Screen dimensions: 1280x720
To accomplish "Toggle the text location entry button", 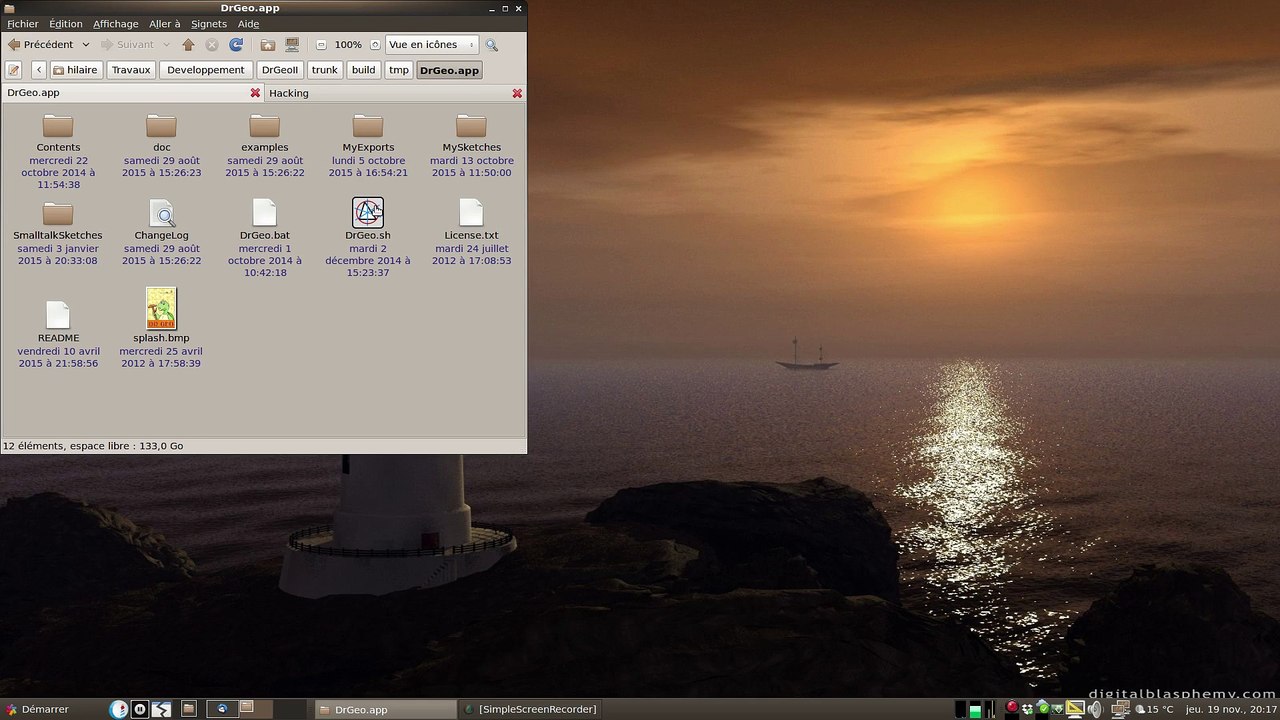I will click(13, 70).
